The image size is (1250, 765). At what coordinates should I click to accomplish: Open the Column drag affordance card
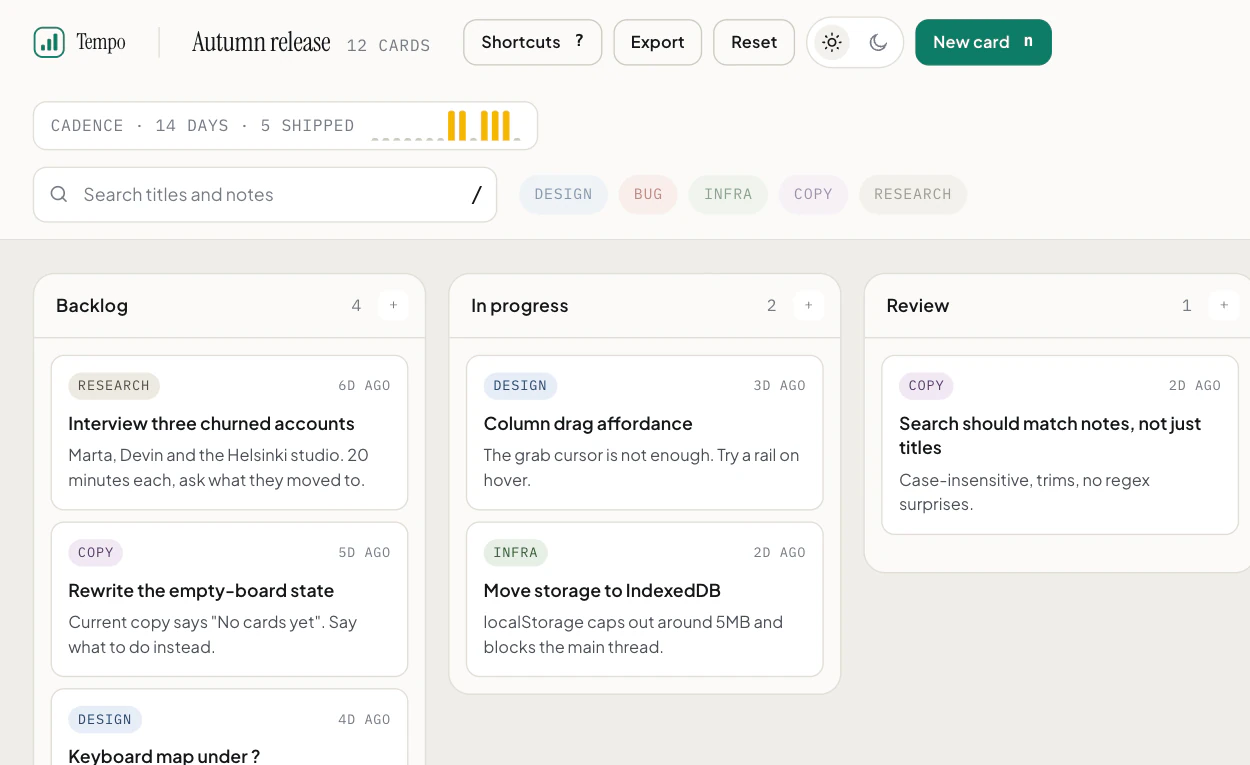[645, 432]
